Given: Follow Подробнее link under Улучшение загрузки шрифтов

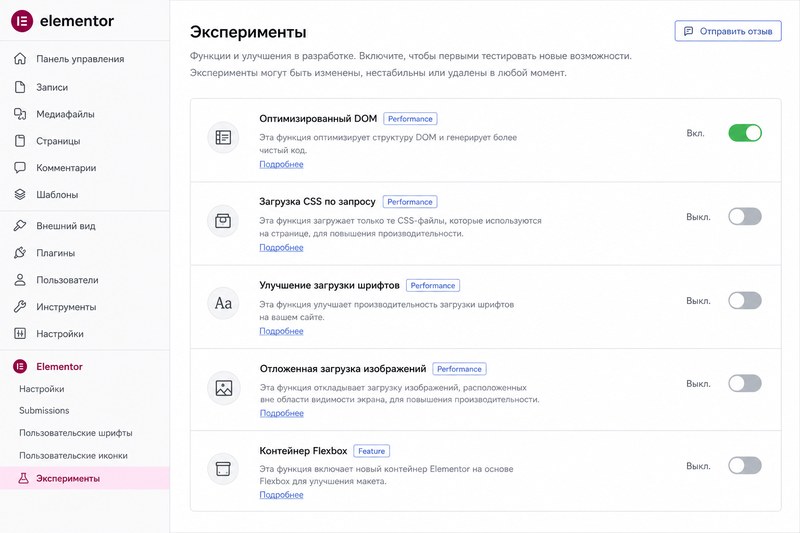Looking at the screenshot, I should (x=281, y=331).
